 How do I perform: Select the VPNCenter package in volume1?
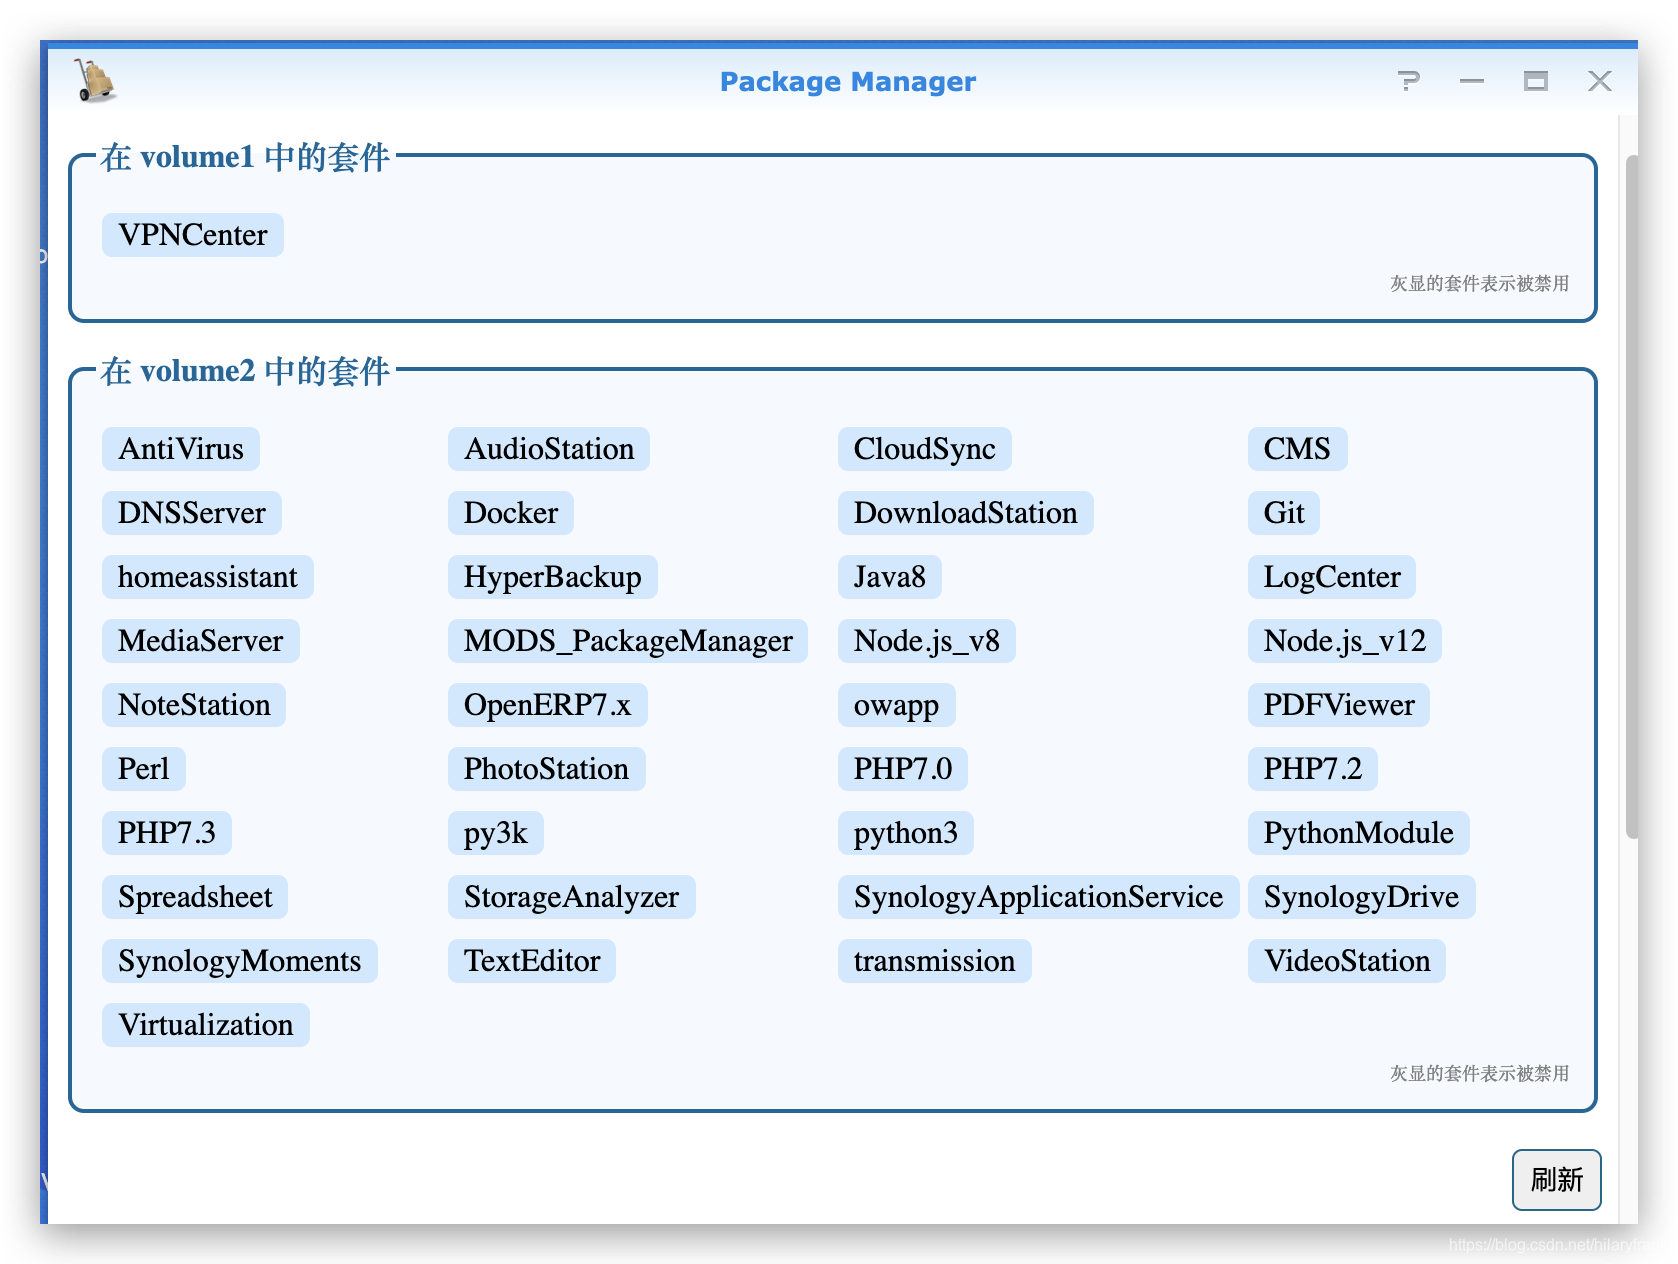[x=193, y=235]
